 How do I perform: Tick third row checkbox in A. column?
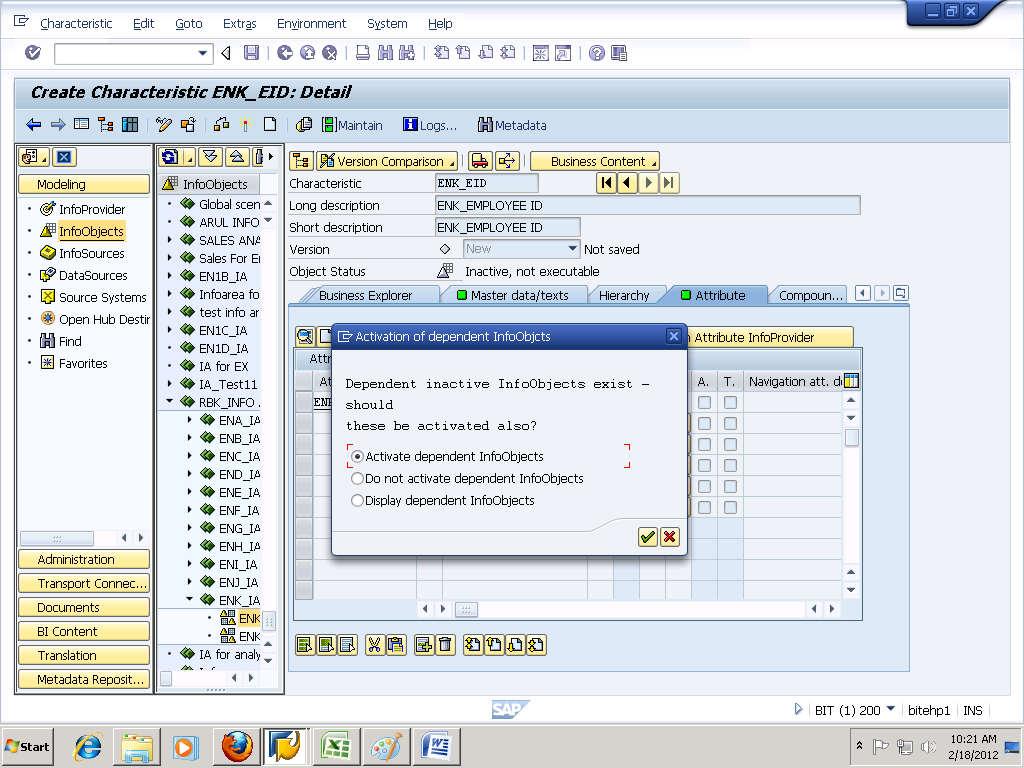tap(704, 445)
